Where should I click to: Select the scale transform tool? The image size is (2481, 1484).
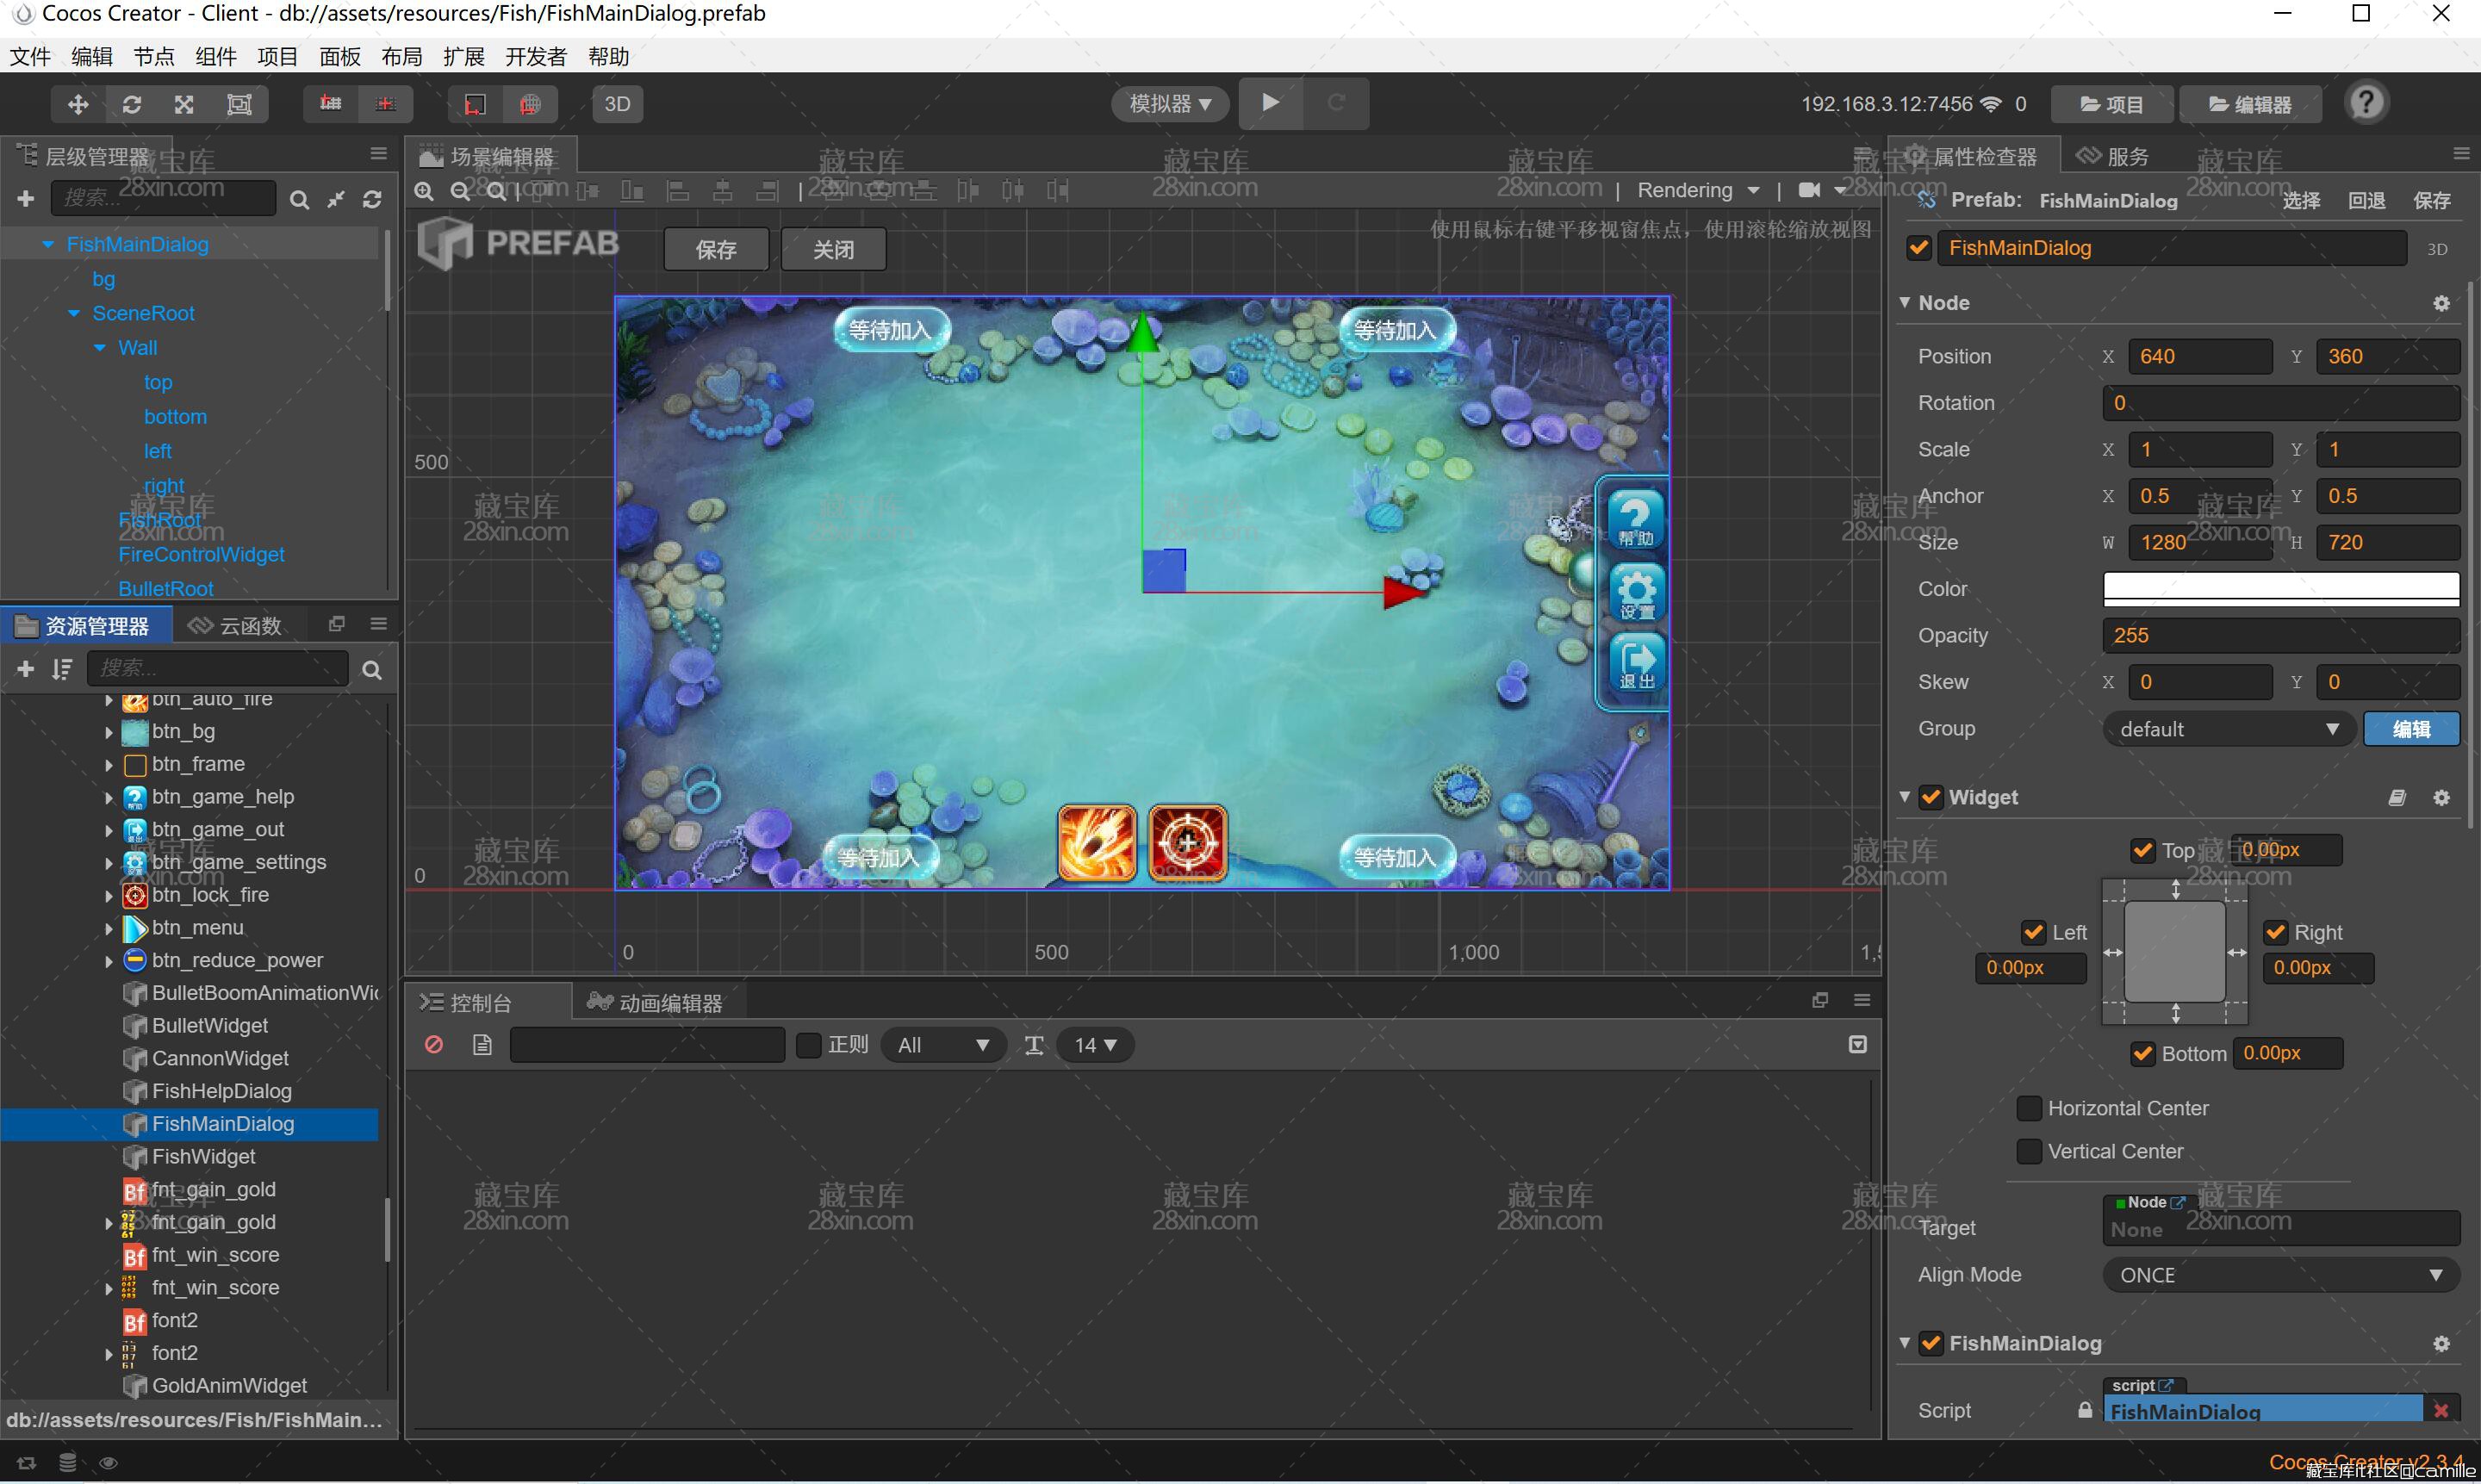pos(185,104)
